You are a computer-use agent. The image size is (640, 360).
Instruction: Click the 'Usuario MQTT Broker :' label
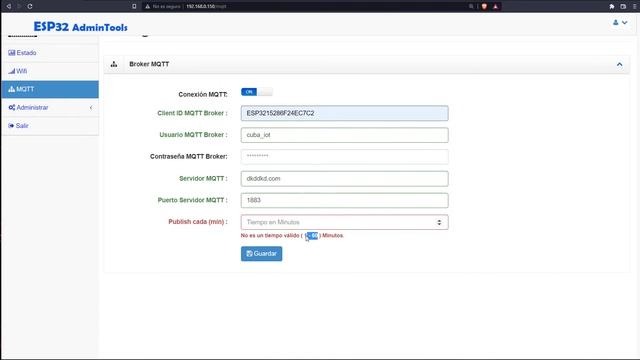(193, 135)
